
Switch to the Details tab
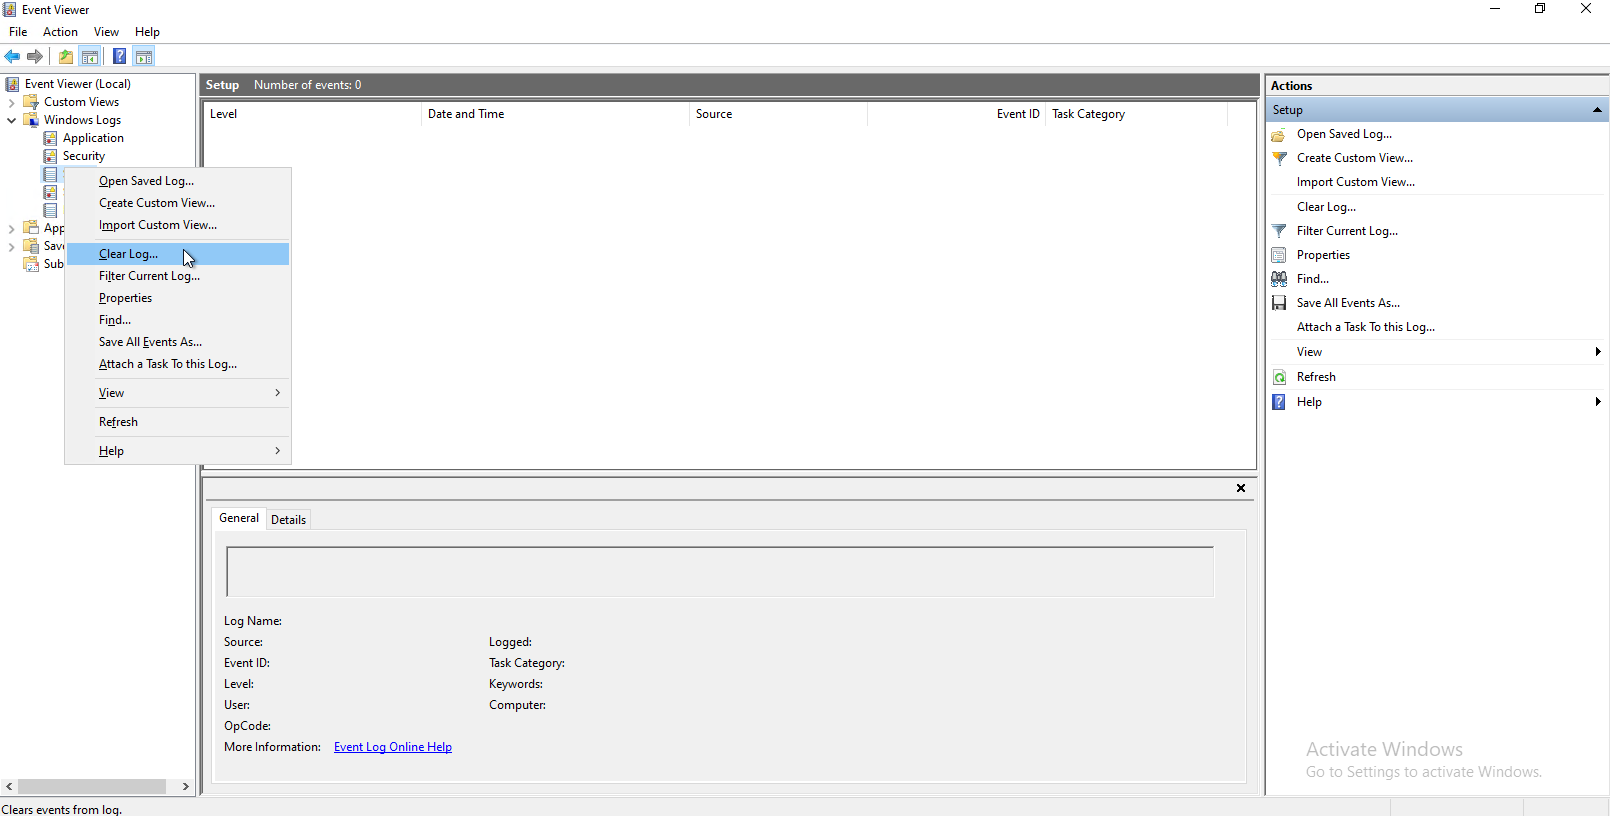288,520
